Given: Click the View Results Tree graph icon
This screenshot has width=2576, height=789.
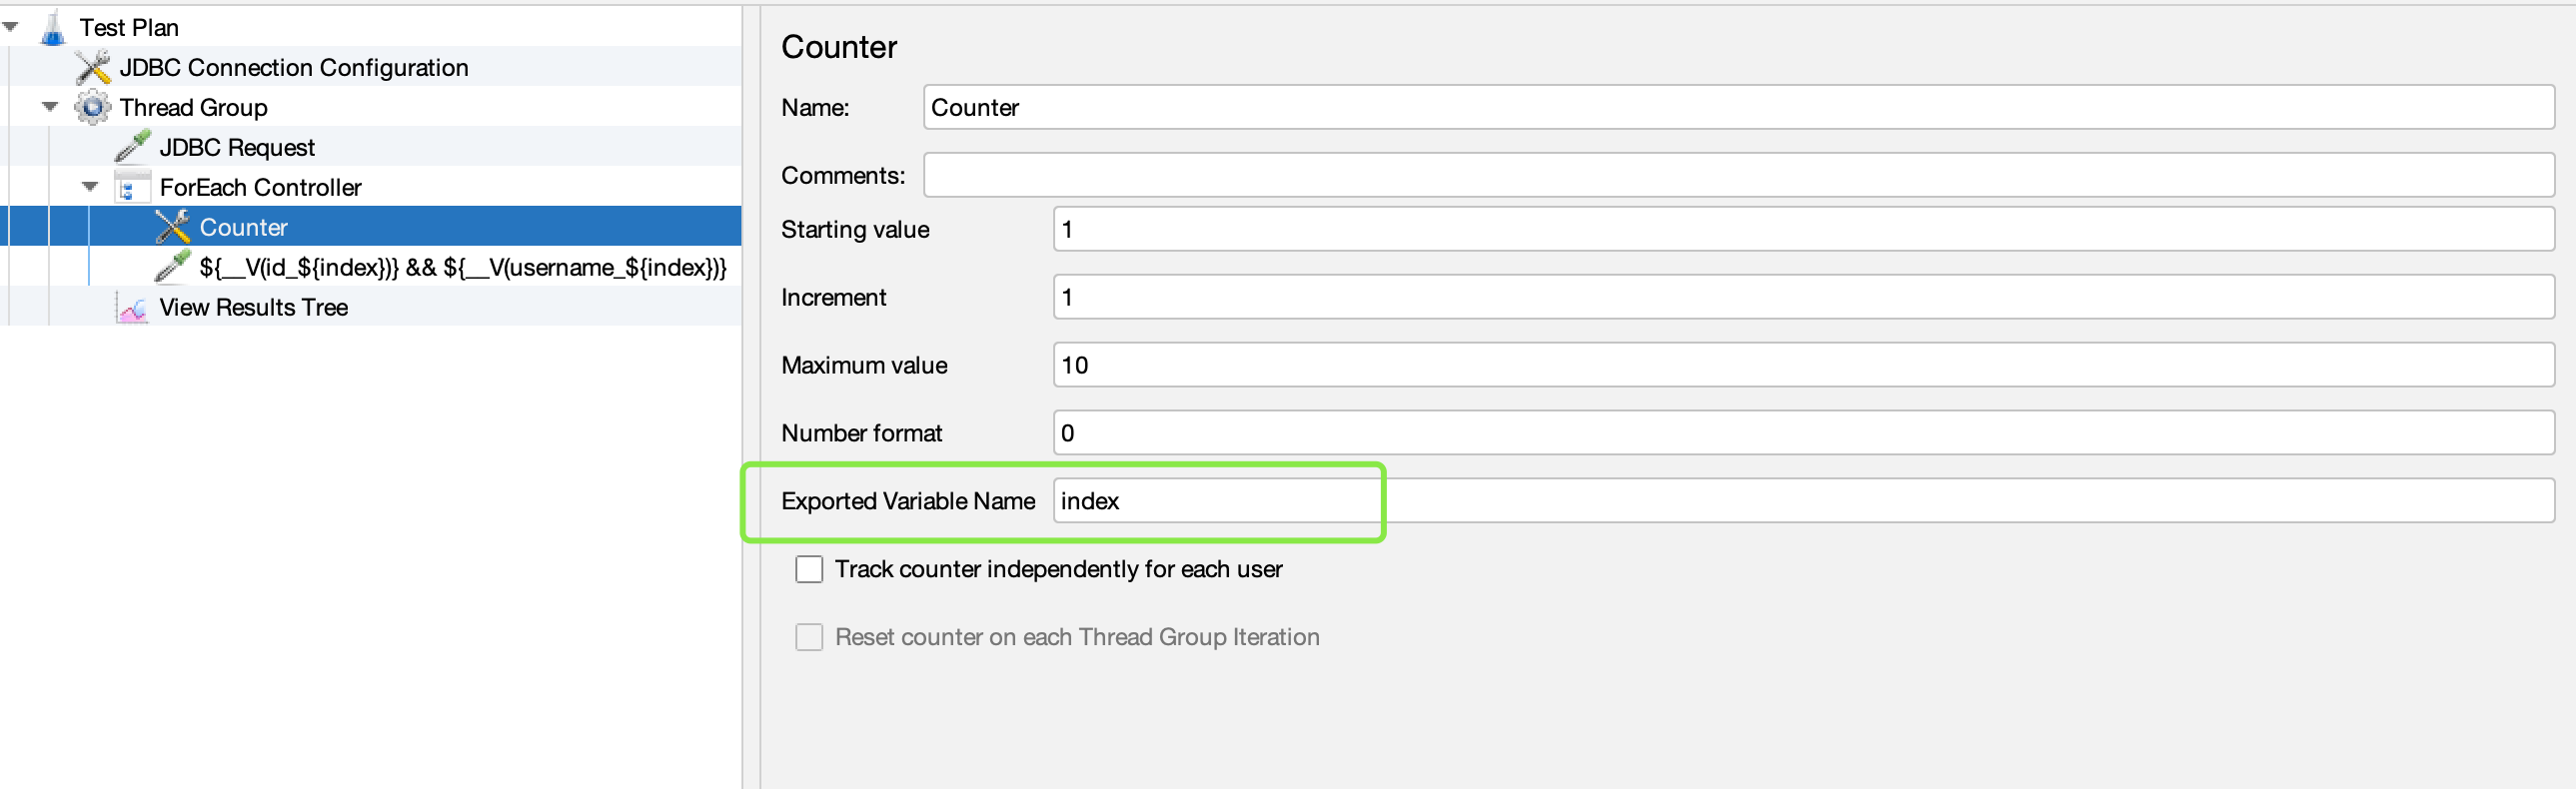Looking at the screenshot, I should 132,308.
